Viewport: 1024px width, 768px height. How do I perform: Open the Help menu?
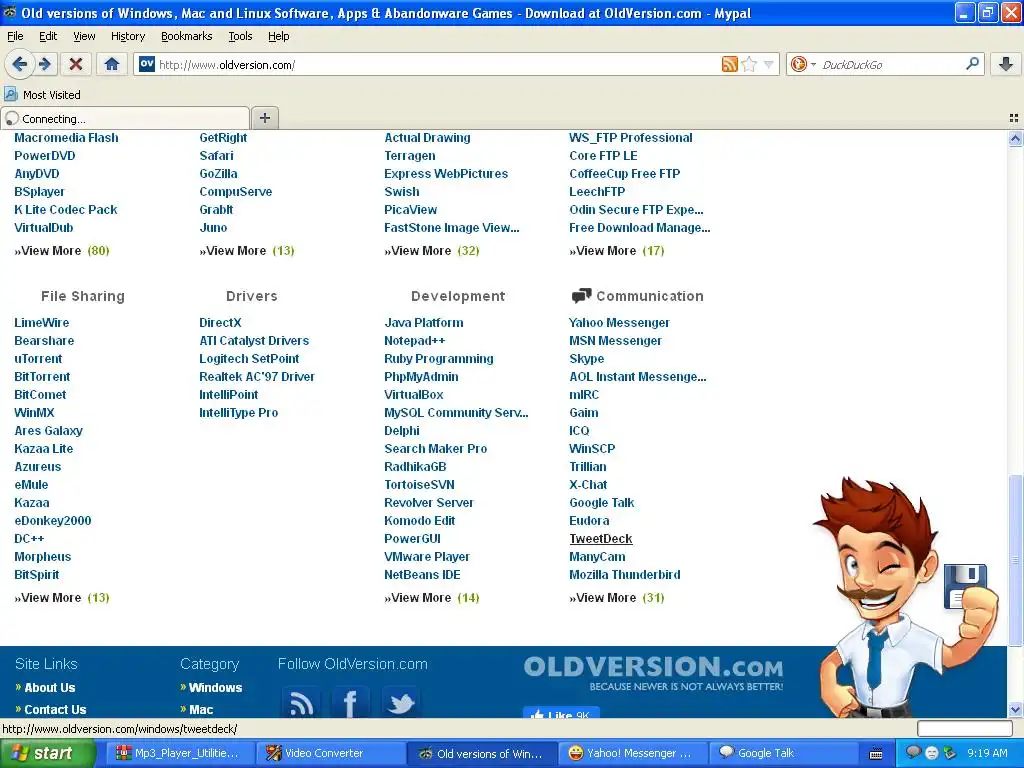pyautogui.click(x=278, y=36)
